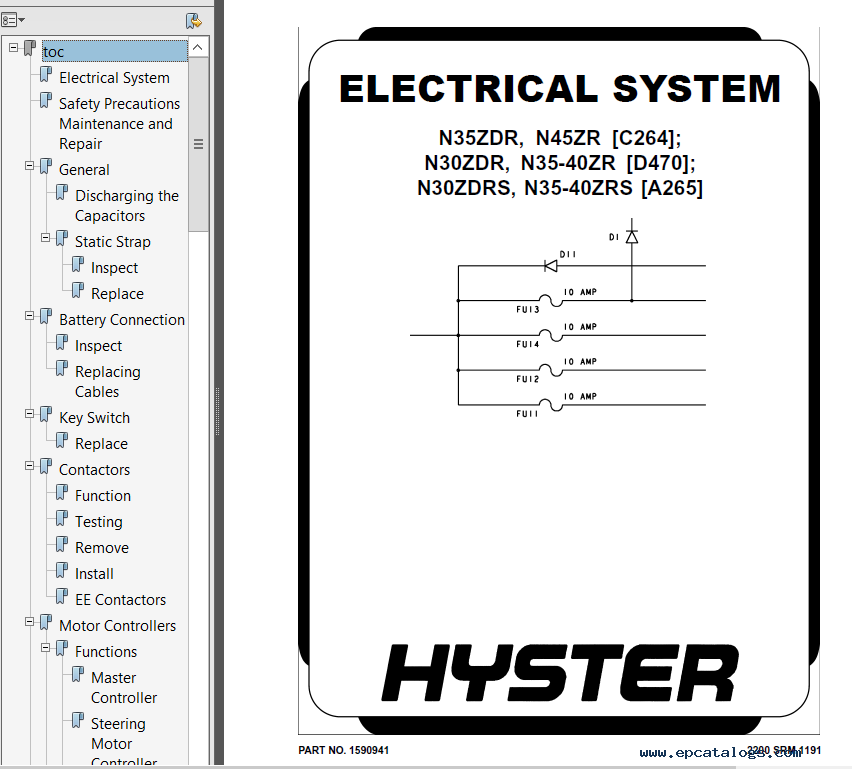The height and width of the screenshot is (769, 852).
Task: Open the bookmarks panel options menu
Action: click(x=13, y=21)
